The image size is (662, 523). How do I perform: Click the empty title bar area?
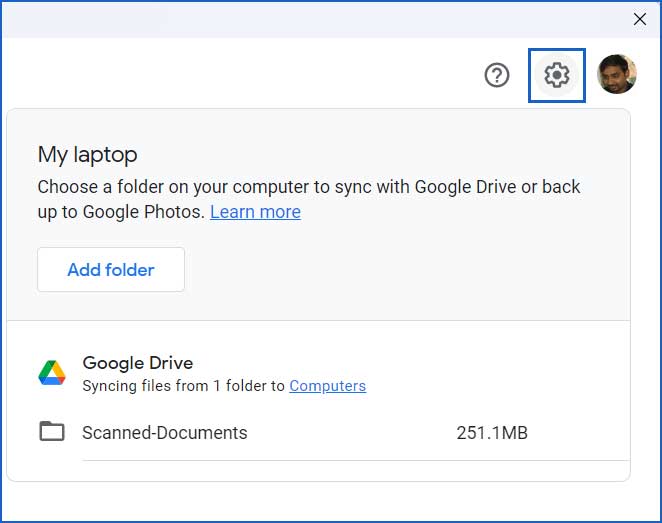click(312, 19)
